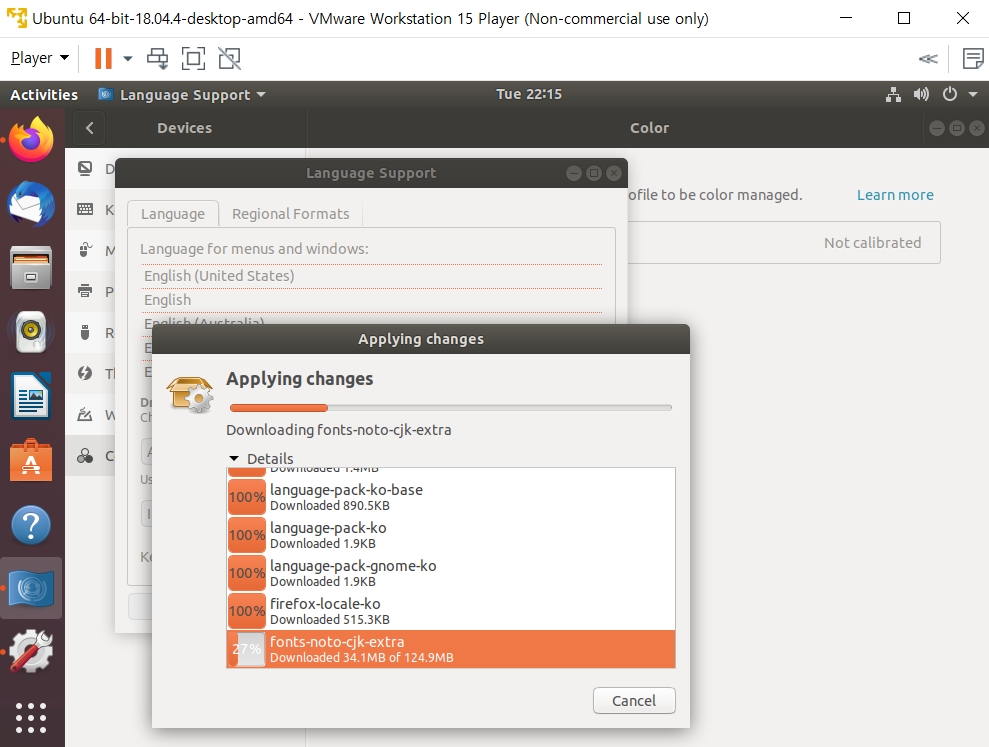Select the English language entry
The height and width of the screenshot is (747, 989).
coord(372,300)
